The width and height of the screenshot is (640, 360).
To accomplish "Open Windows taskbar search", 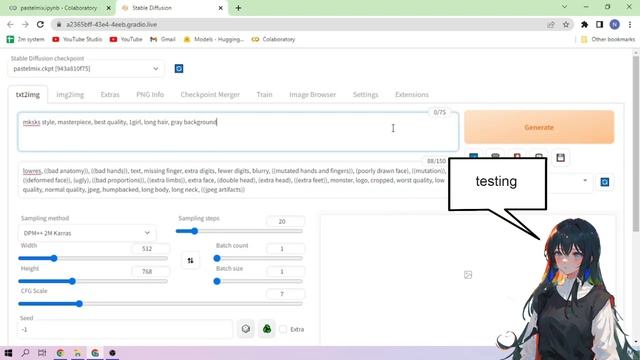I will tap(25, 353).
